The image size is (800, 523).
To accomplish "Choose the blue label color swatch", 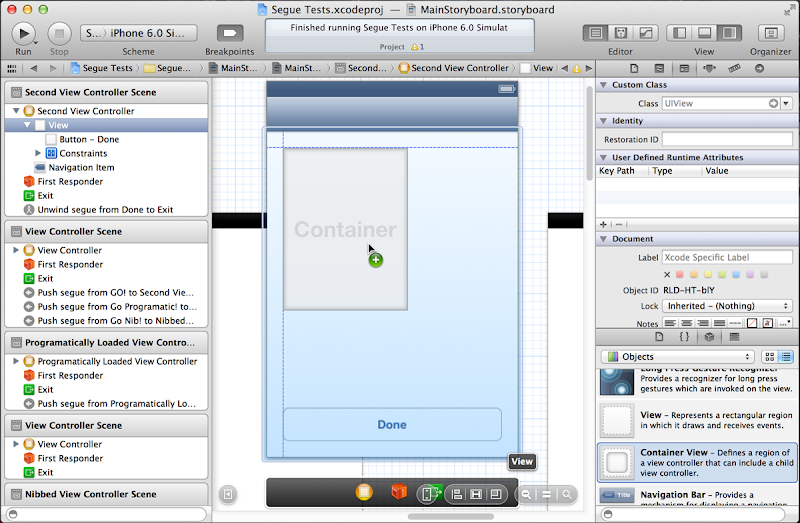I will (736, 275).
